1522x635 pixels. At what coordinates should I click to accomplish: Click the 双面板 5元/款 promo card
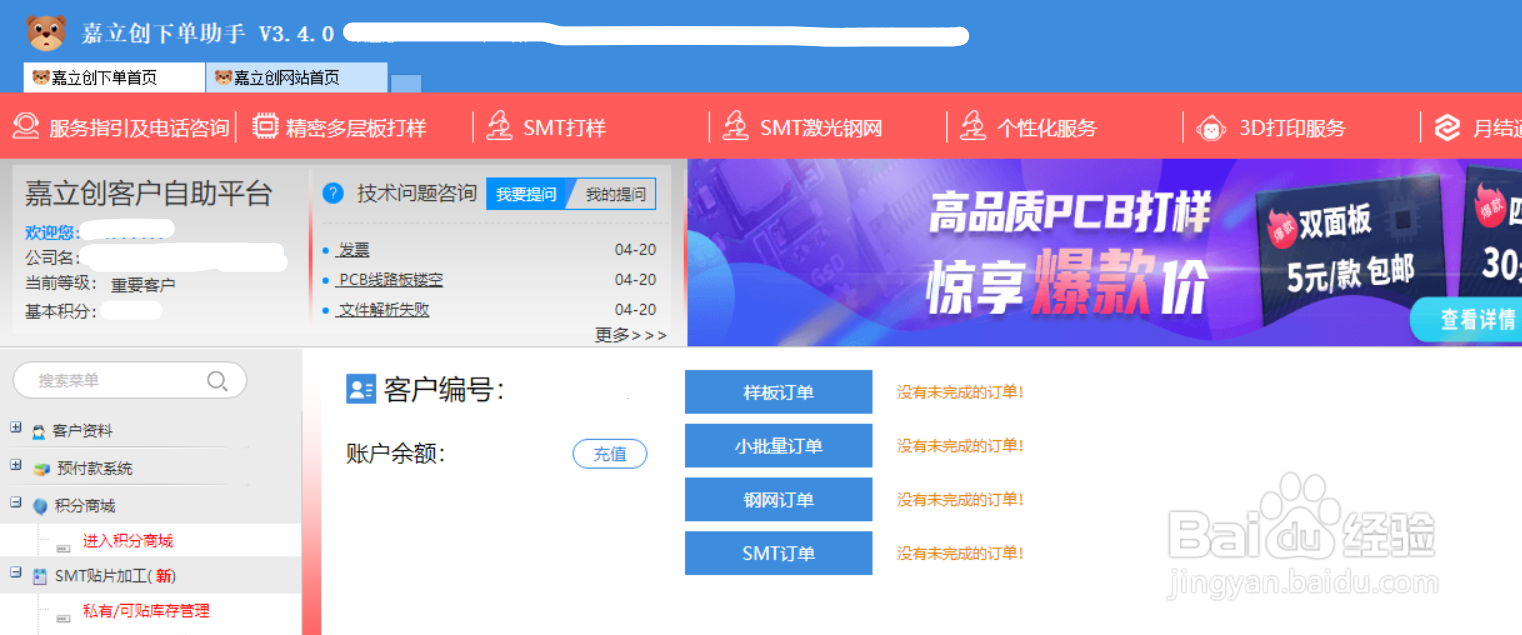[x=1350, y=250]
